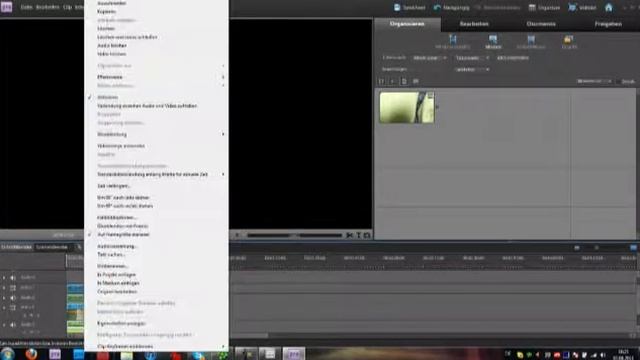Click the scissors split-clip icon below monitor

pyautogui.click(x=349, y=235)
